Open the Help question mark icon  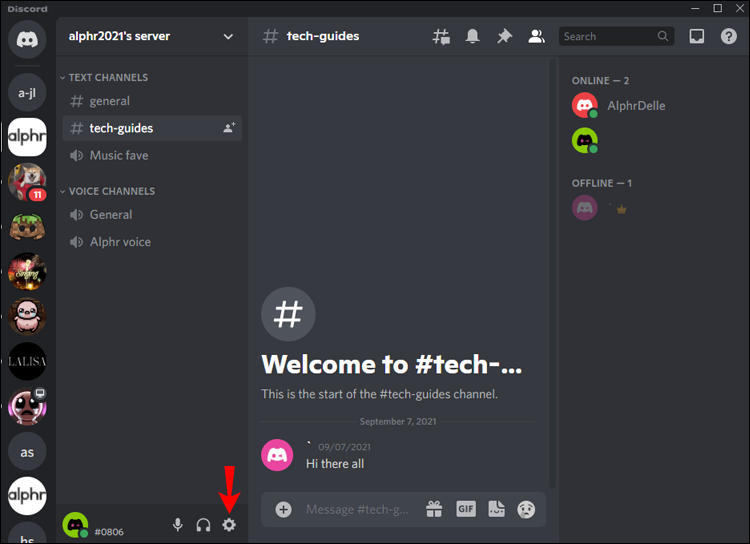pyautogui.click(x=728, y=36)
